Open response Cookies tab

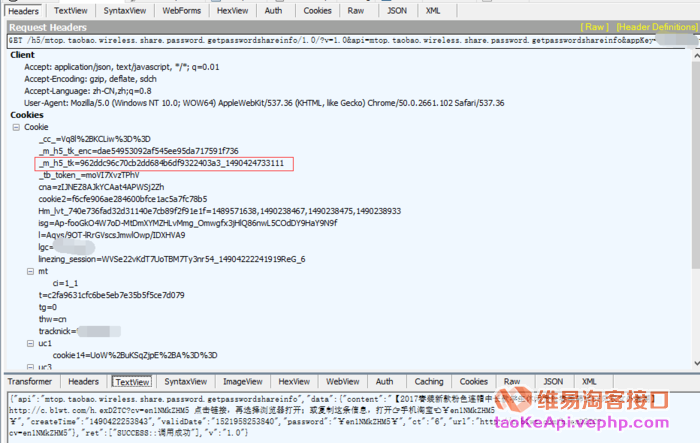[473, 381]
